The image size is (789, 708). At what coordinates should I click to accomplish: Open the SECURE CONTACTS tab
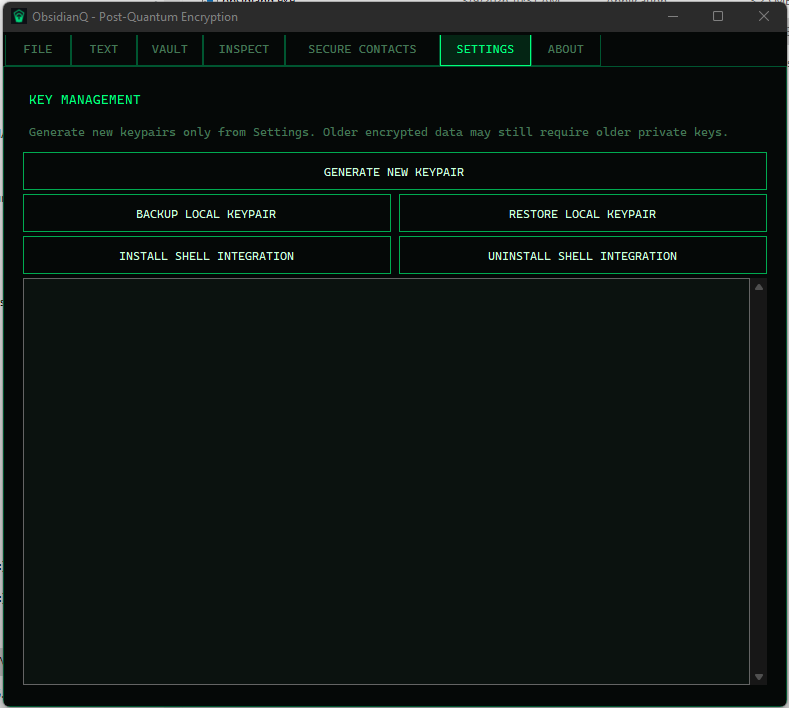click(362, 49)
